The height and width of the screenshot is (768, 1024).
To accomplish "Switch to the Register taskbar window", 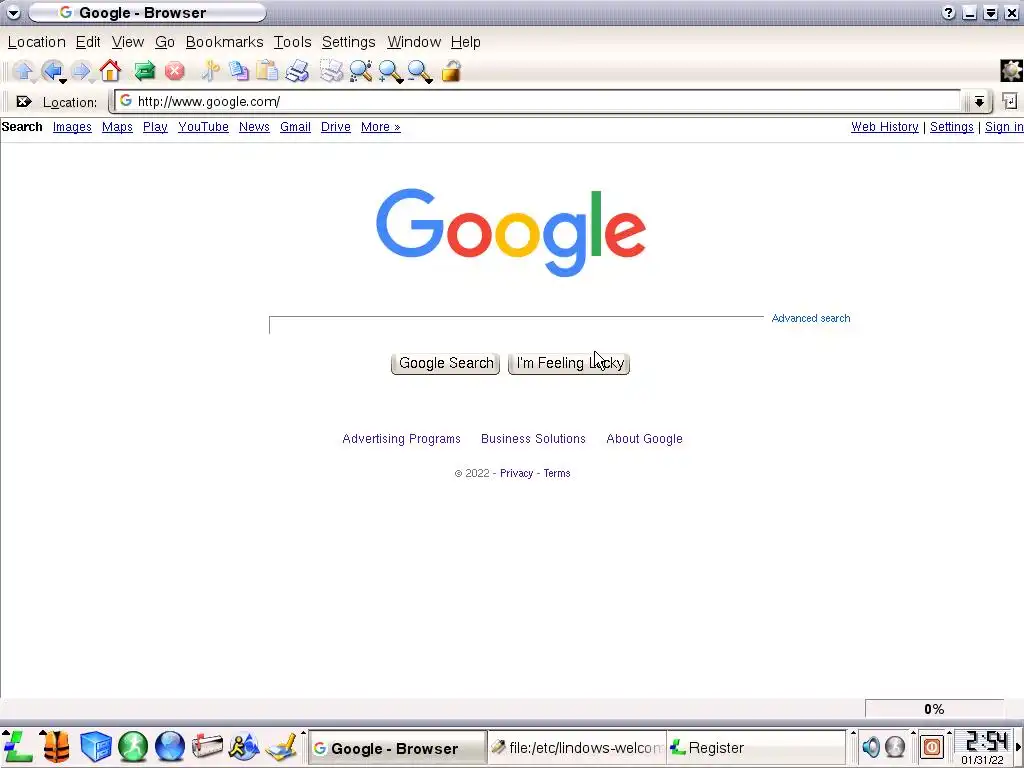I will click(755, 748).
